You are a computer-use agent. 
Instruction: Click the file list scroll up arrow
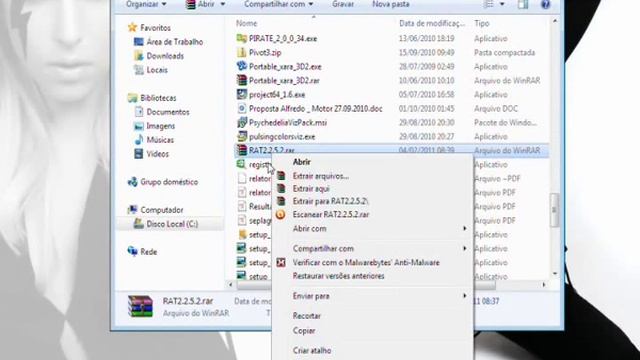(x=554, y=20)
